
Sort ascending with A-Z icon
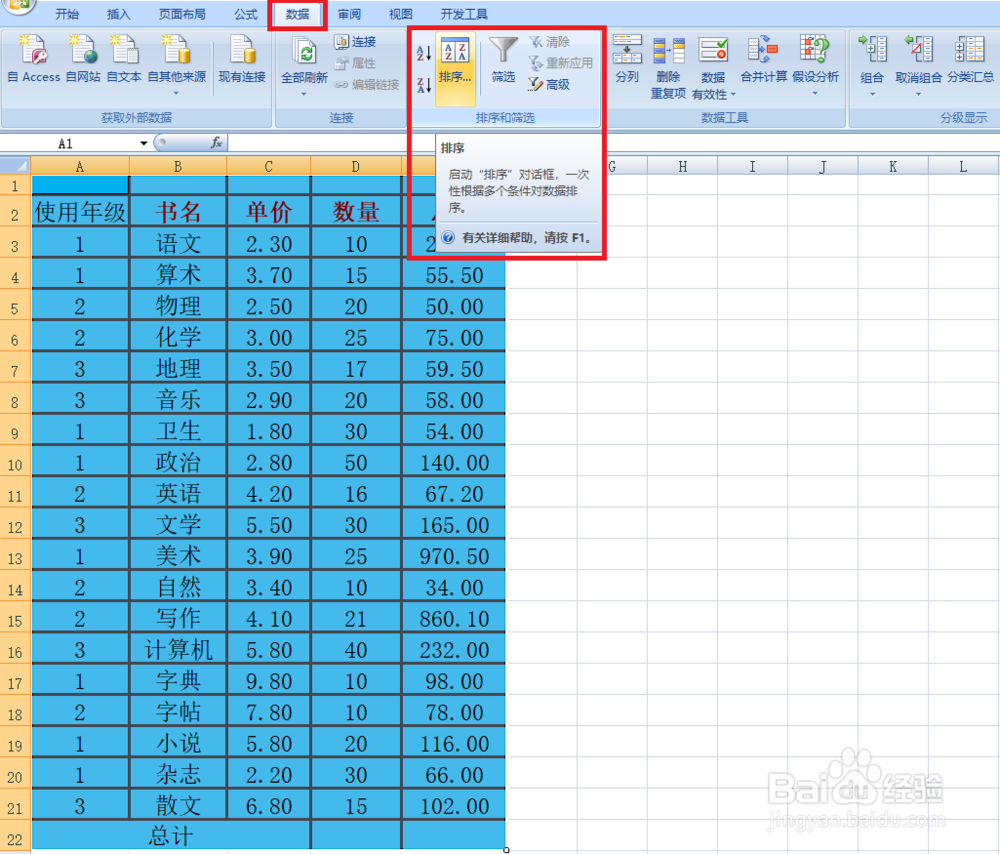tap(423, 54)
